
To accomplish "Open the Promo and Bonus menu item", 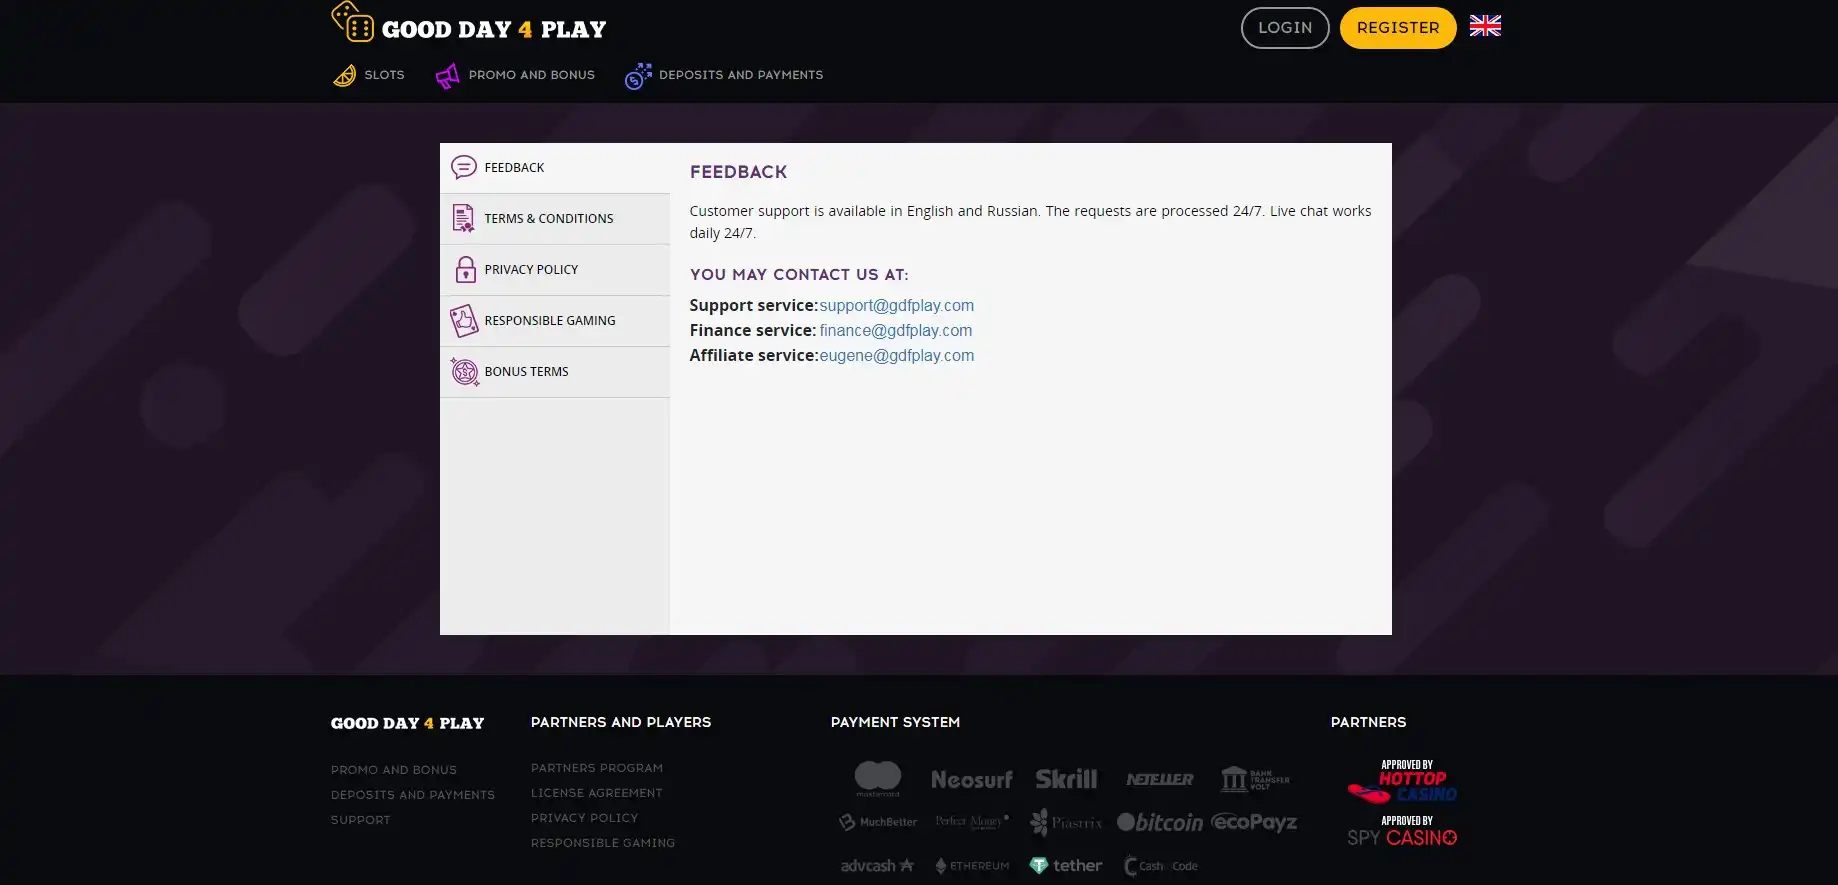I will 531,75.
